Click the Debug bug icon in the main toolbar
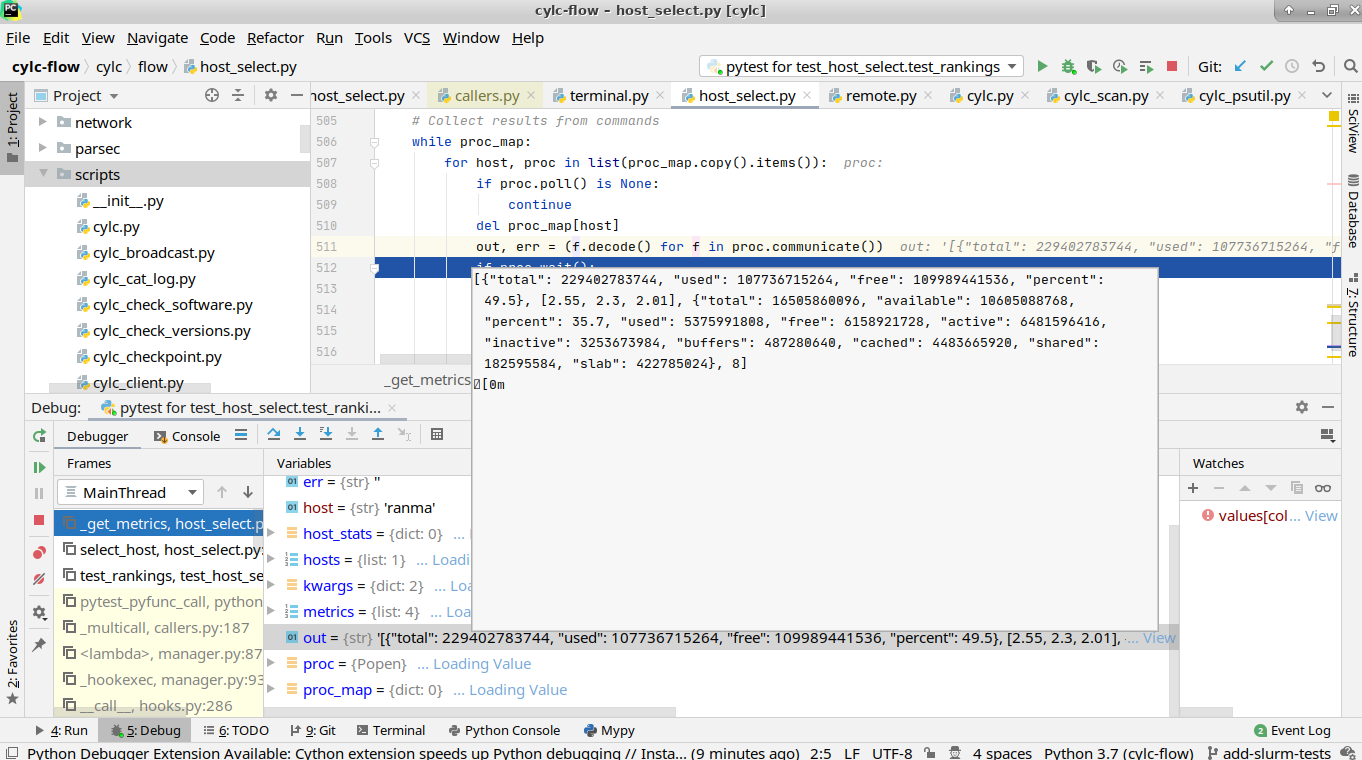Viewport: 1362px width, 760px height. [1068, 66]
